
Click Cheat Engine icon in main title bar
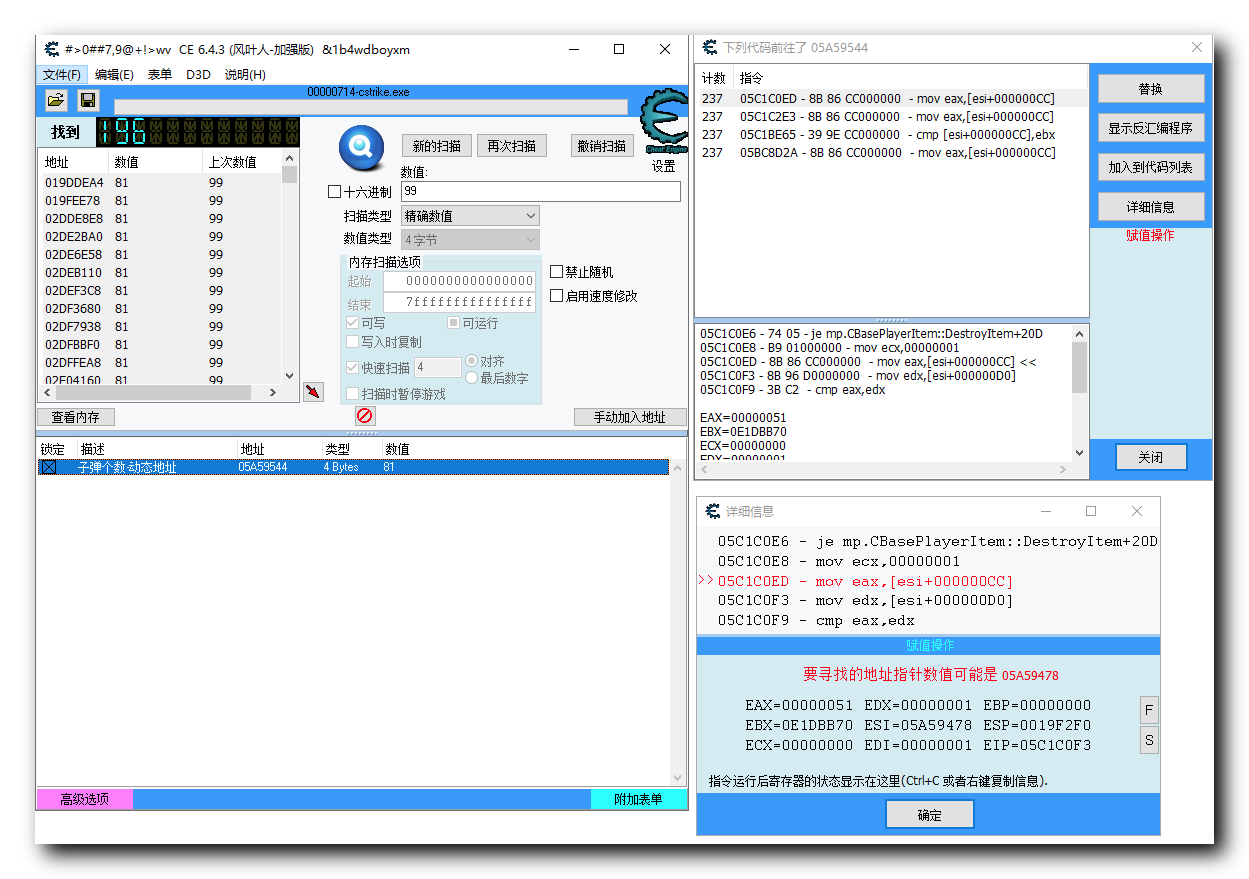pyautogui.click(x=53, y=49)
